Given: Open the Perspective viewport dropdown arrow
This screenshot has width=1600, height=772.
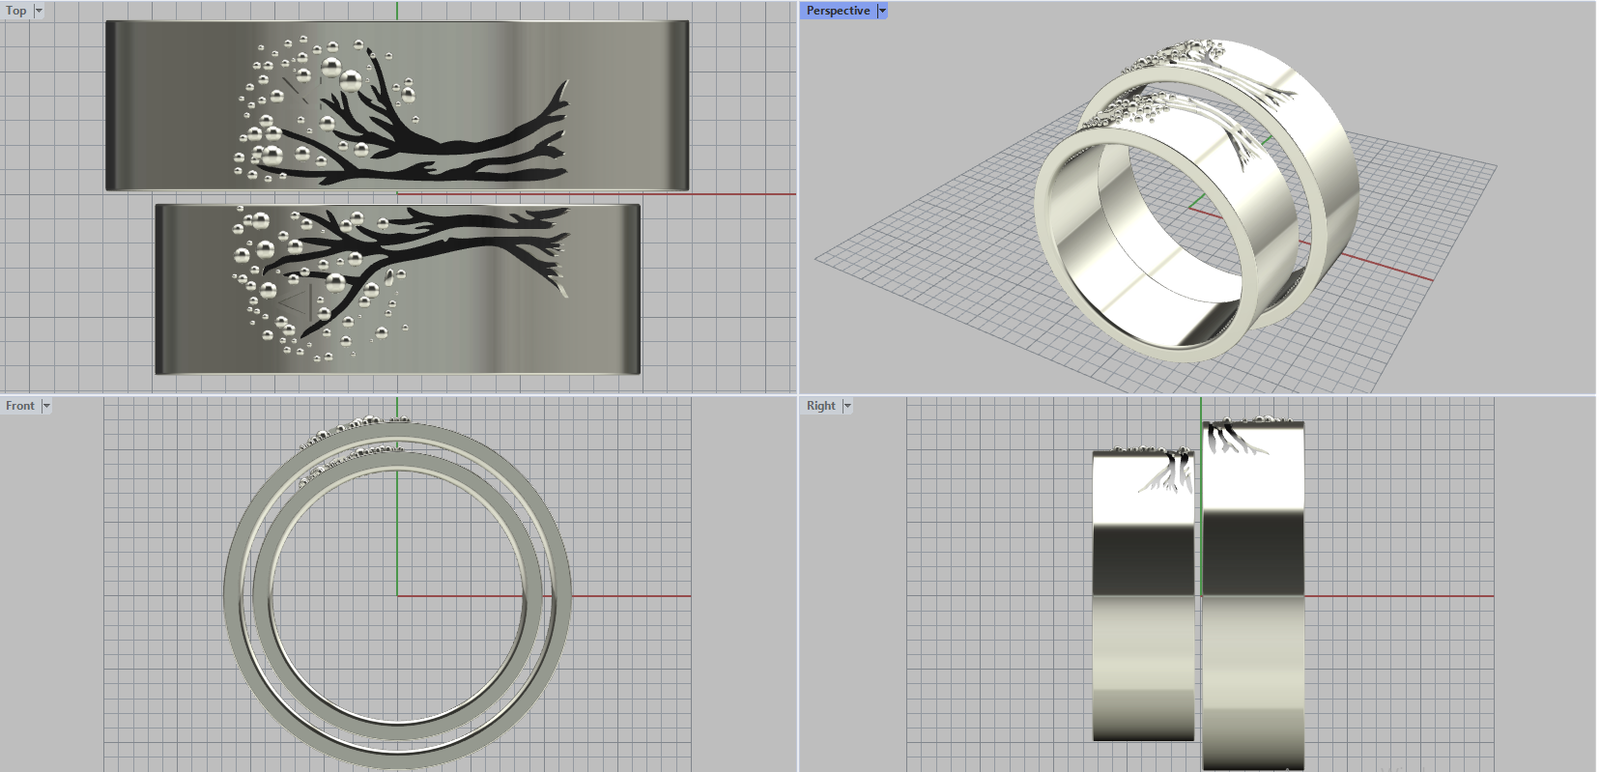Looking at the screenshot, I should click(882, 11).
